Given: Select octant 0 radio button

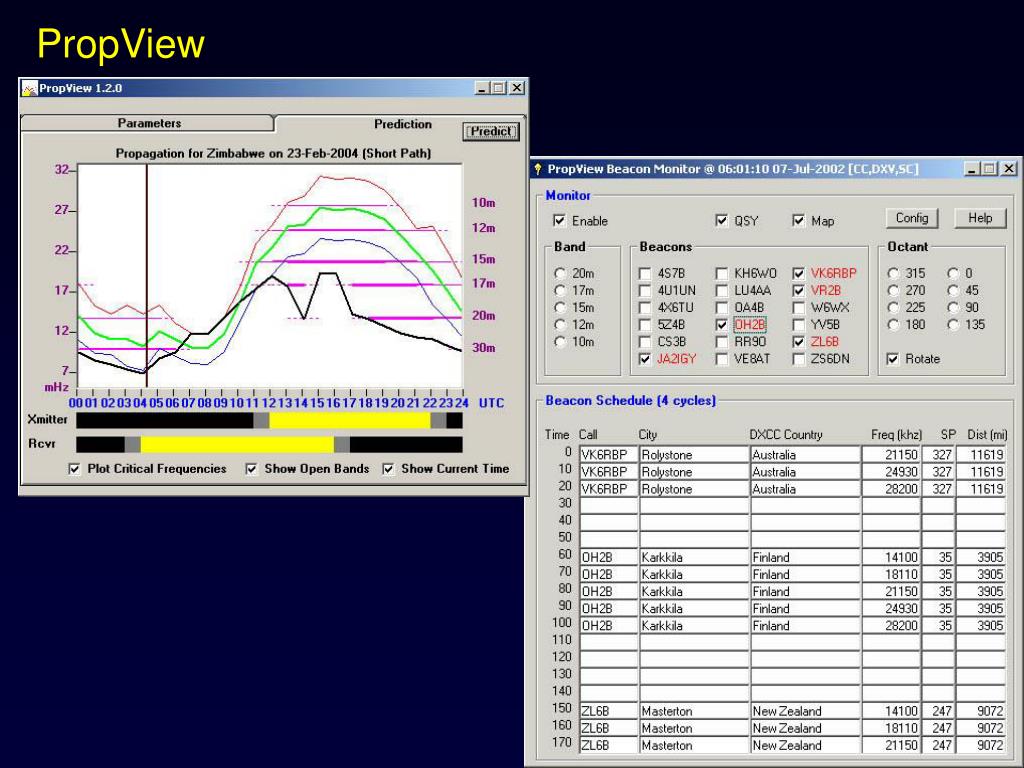Looking at the screenshot, I should (x=953, y=274).
